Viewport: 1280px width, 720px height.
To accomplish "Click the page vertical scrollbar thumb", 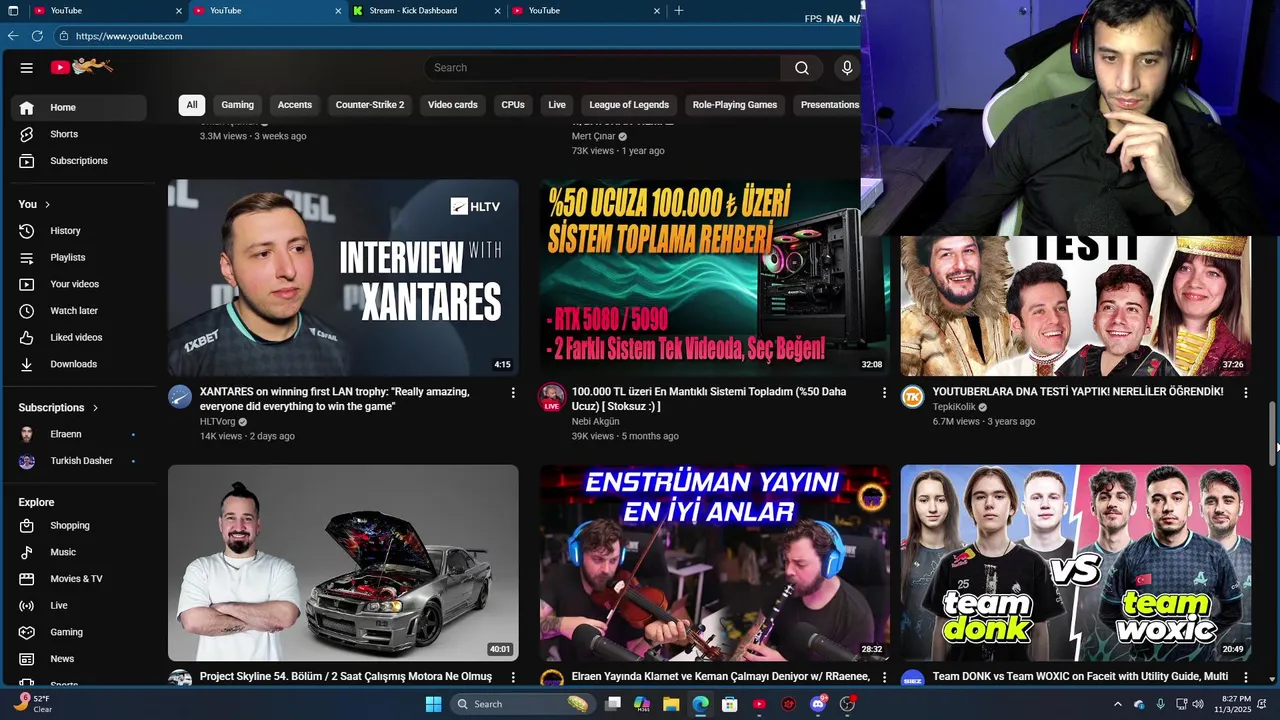I will (1273, 434).
